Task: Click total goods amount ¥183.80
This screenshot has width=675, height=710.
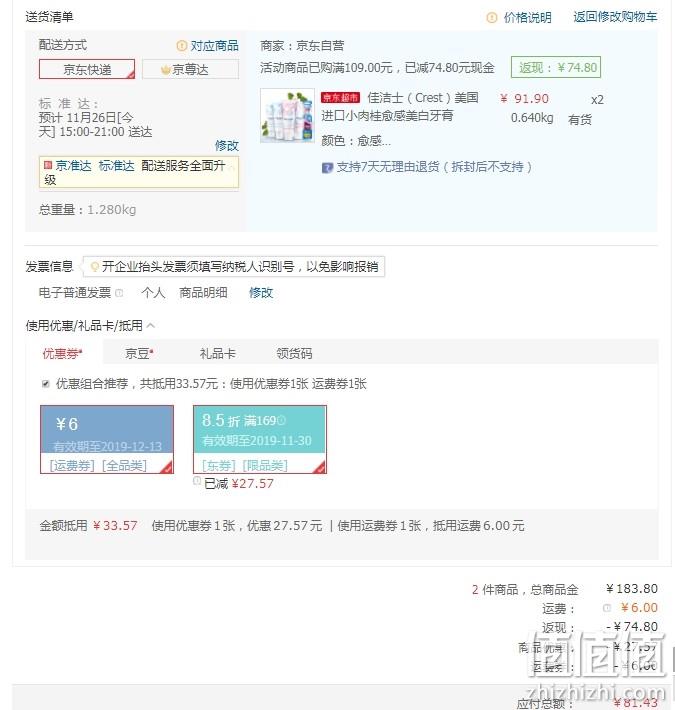Action: (632, 589)
